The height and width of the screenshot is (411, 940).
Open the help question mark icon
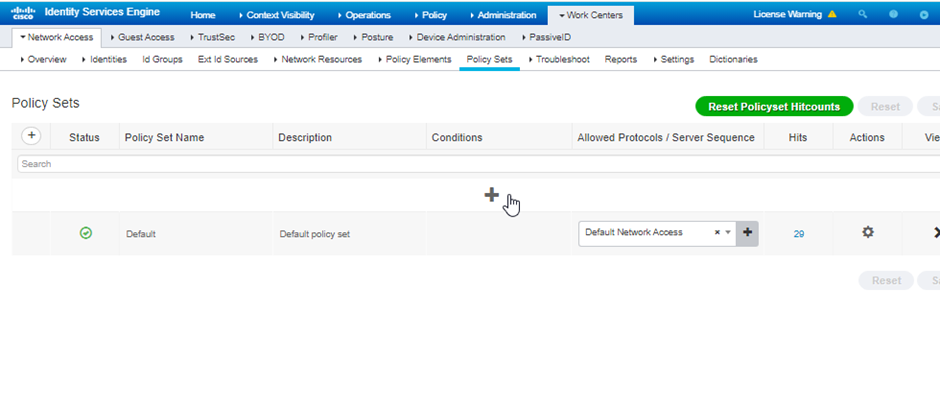tap(893, 14)
